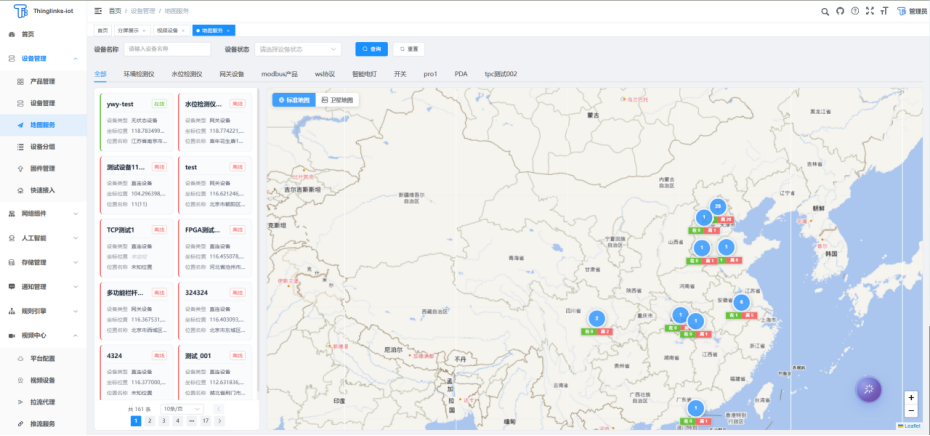The width and height of the screenshot is (930, 436).
Task: Select the modbus产品 tab
Action: click(279, 74)
